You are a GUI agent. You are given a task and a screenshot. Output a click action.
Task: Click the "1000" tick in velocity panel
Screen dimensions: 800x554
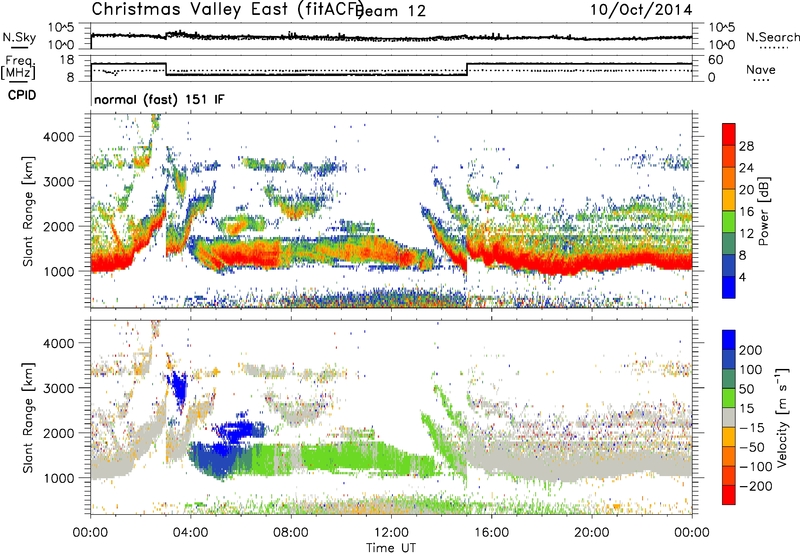click(x=59, y=478)
